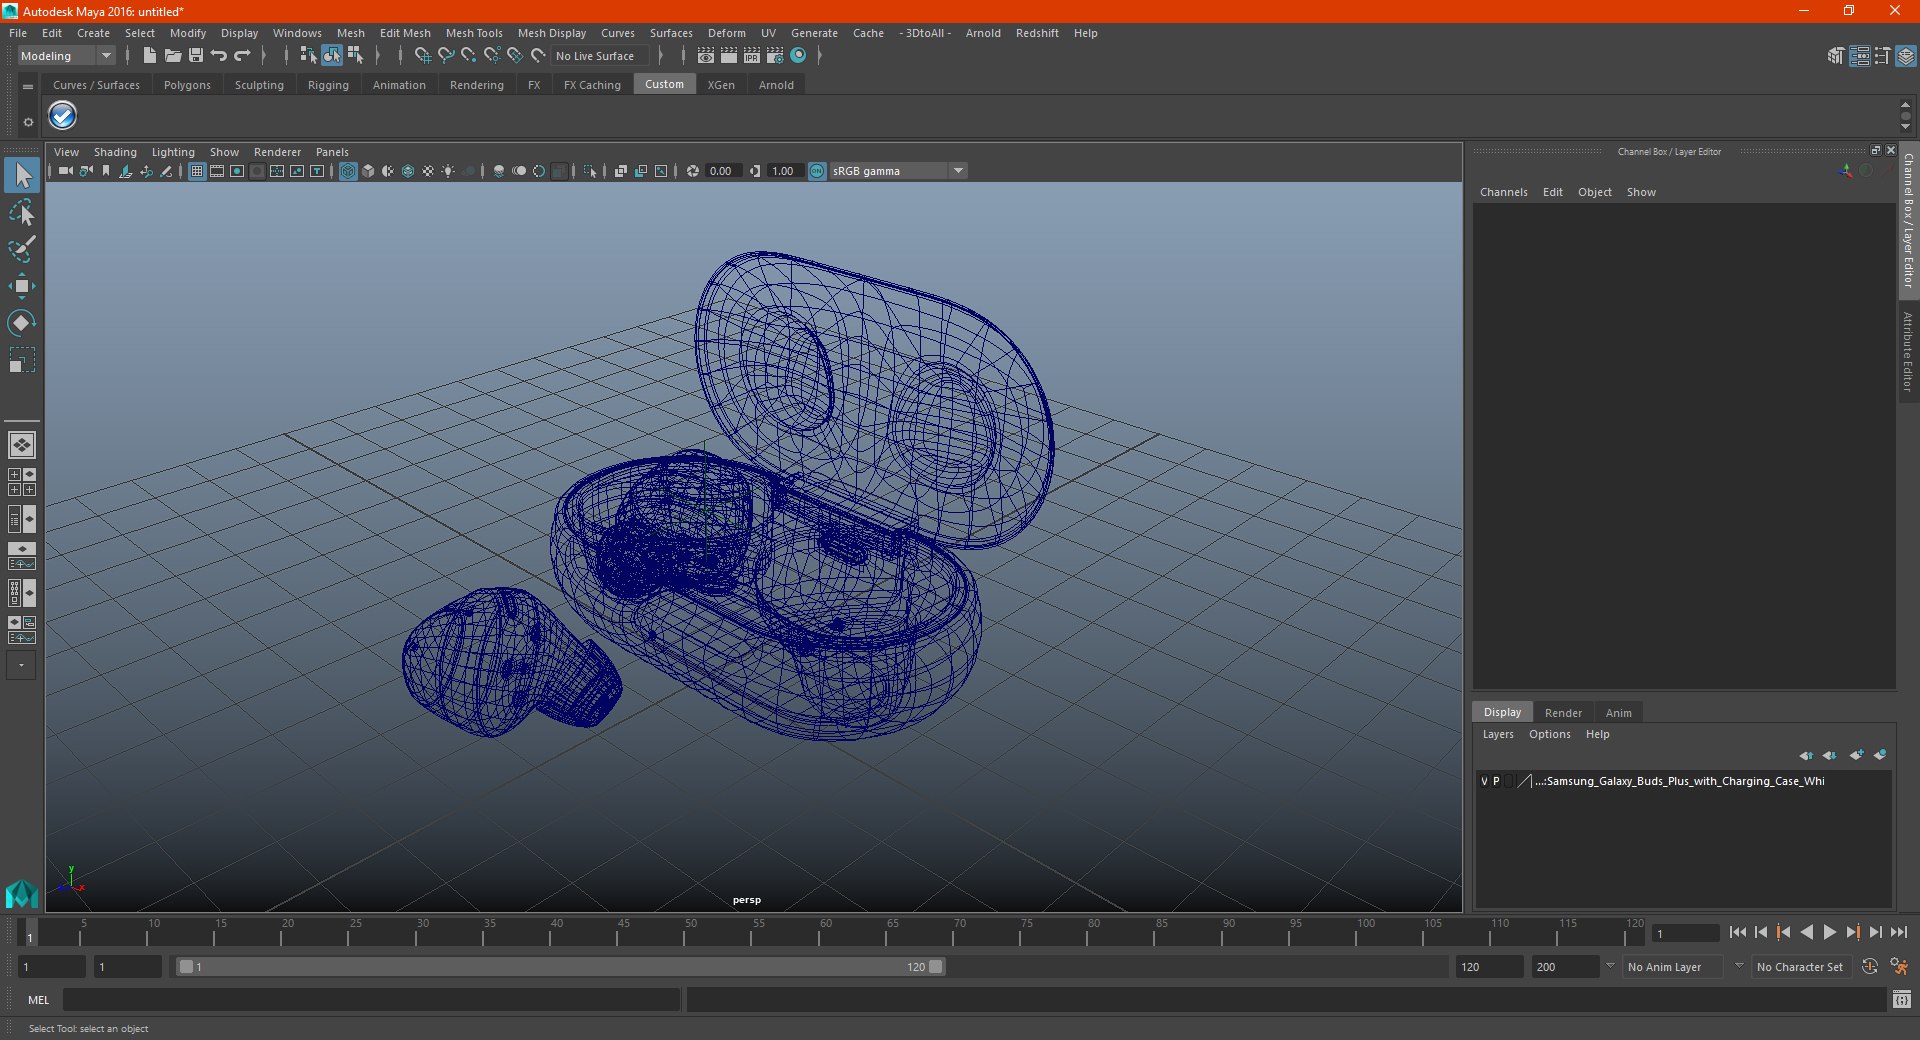Switch to the Polygons shelf tab
Screen dimensions: 1920x1040
point(187,85)
